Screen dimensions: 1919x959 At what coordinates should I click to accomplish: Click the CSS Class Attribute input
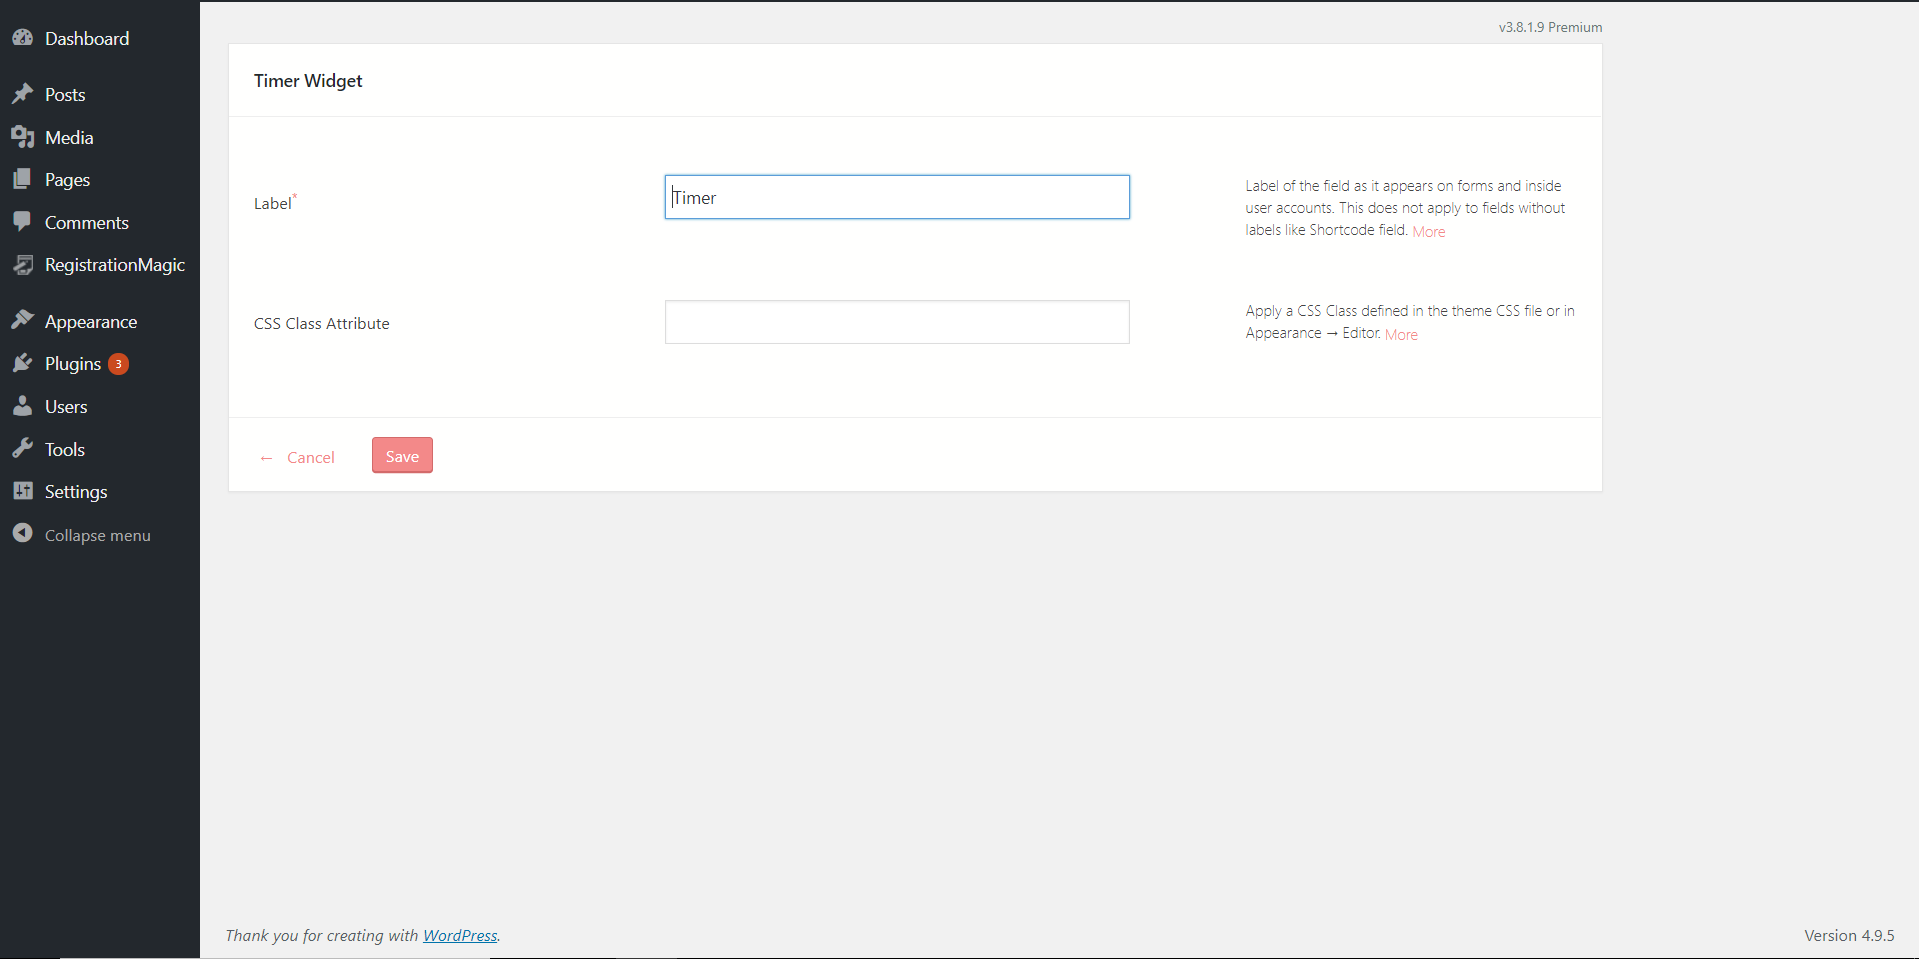896,322
